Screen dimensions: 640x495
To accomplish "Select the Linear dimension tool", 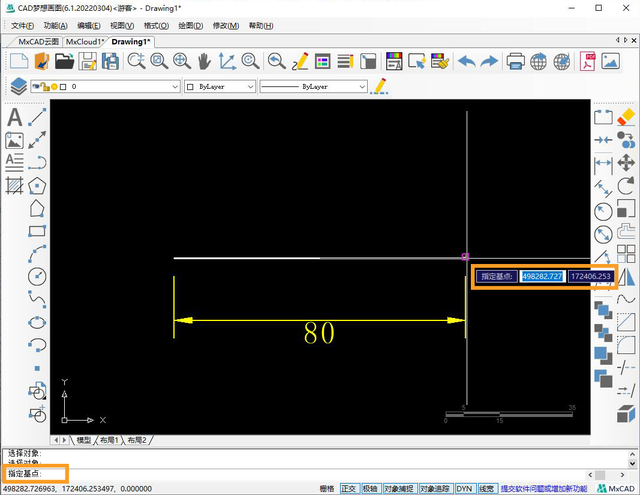I will [603, 165].
